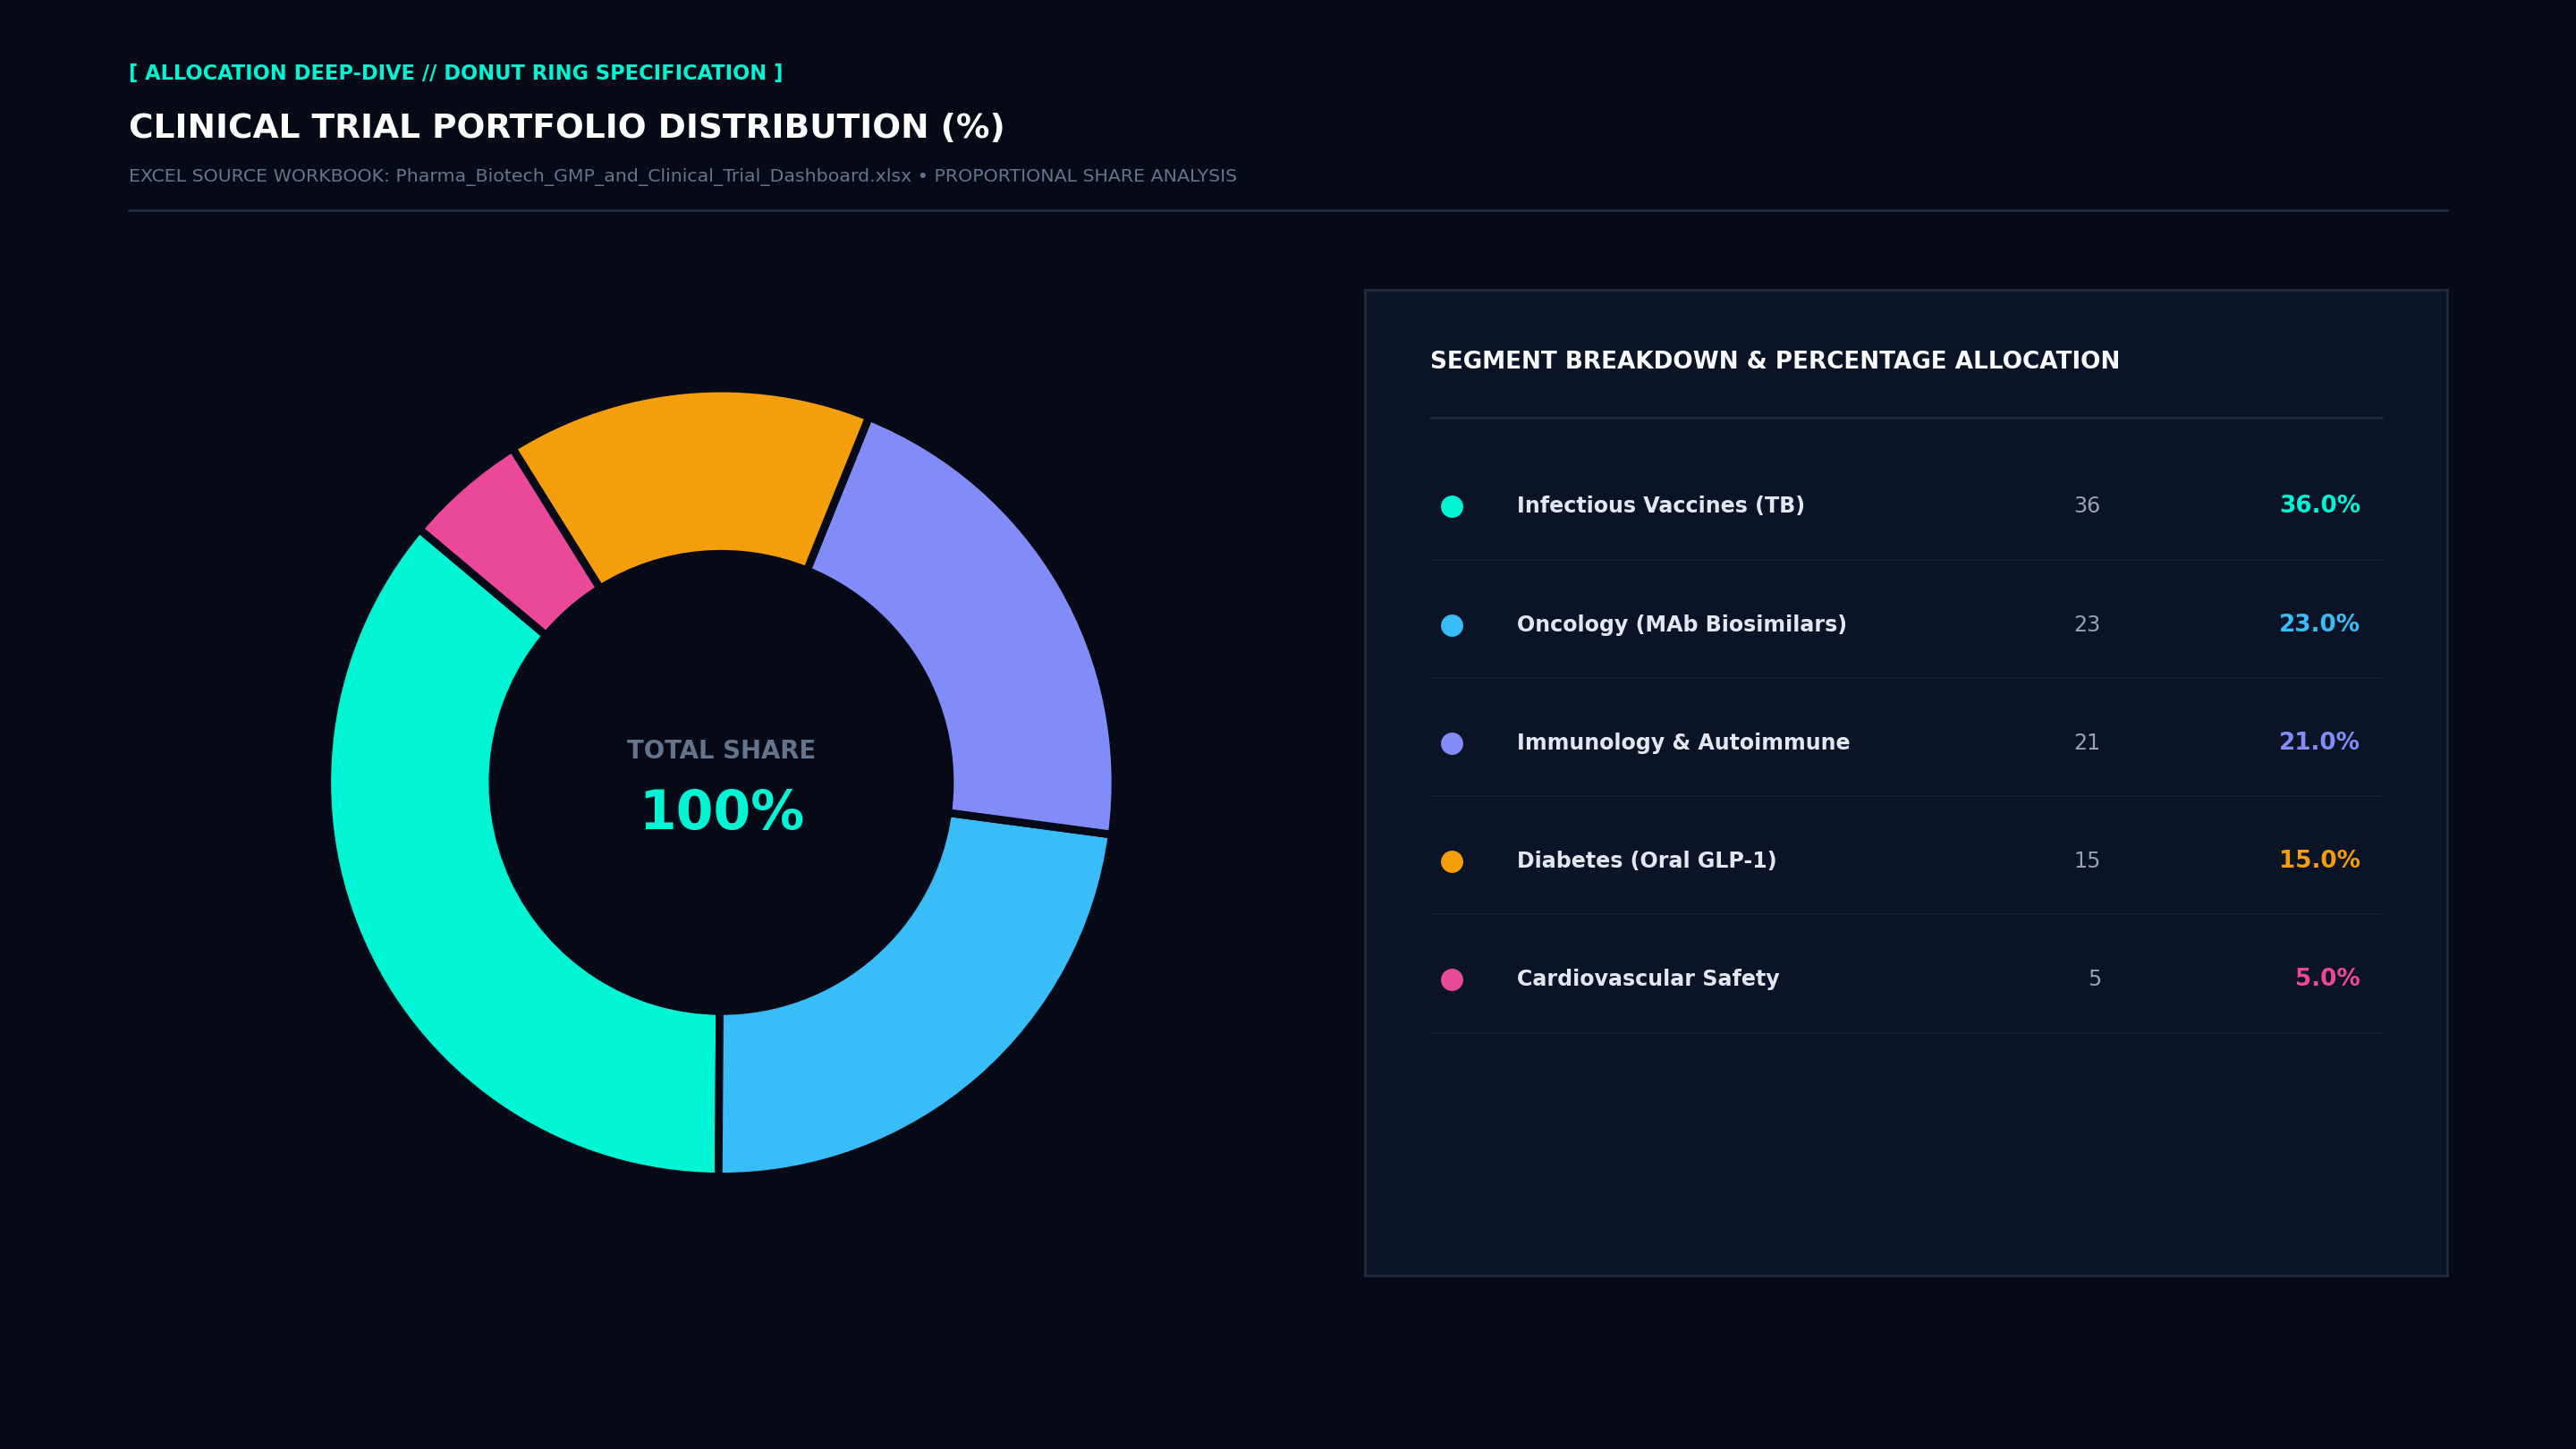Screen dimensions: 2576x1449
Task: Click 'Diabetes (Oral GLP-1)' label
Action: click(1646, 861)
